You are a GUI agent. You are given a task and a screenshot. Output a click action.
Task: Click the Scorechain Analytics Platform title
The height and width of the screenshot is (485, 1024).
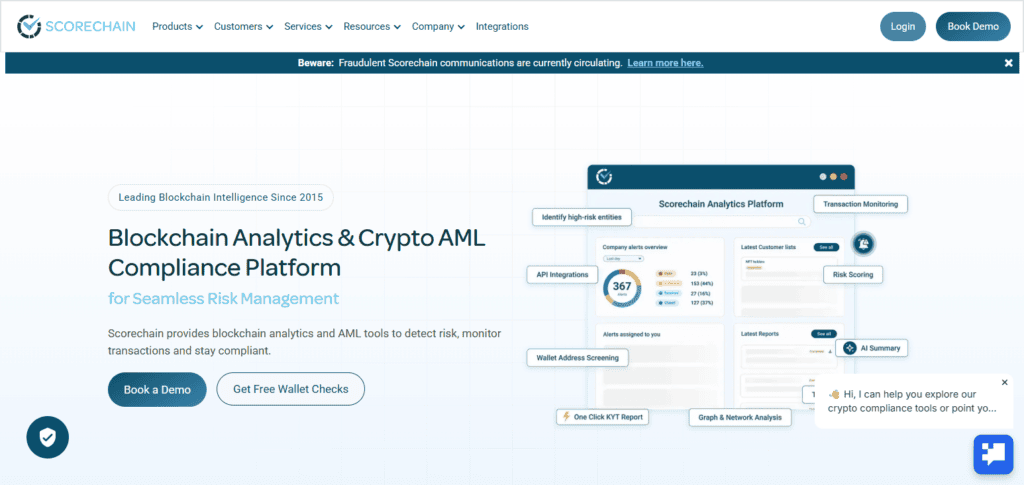pos(720,204)
